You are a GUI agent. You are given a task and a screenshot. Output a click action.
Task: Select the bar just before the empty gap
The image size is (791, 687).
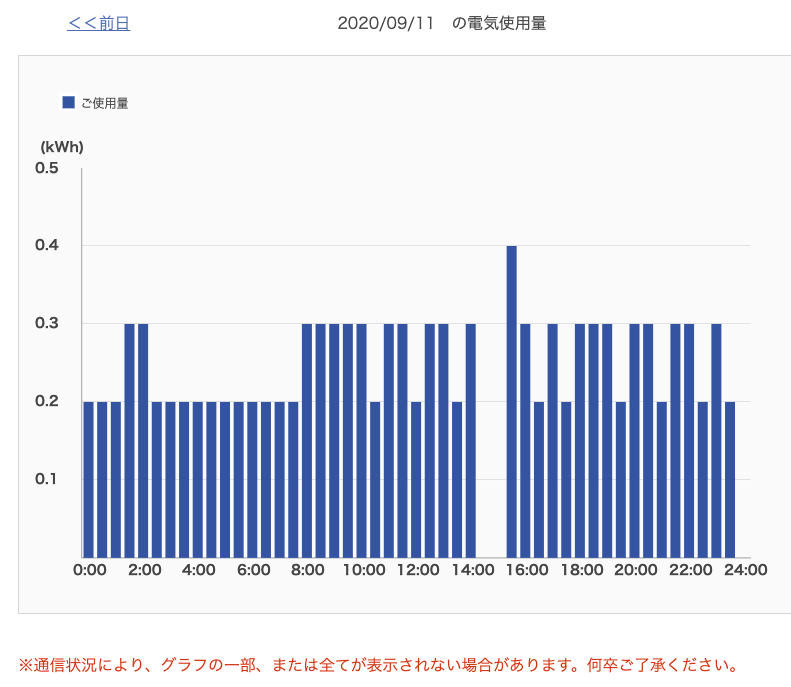click(471, 440)
